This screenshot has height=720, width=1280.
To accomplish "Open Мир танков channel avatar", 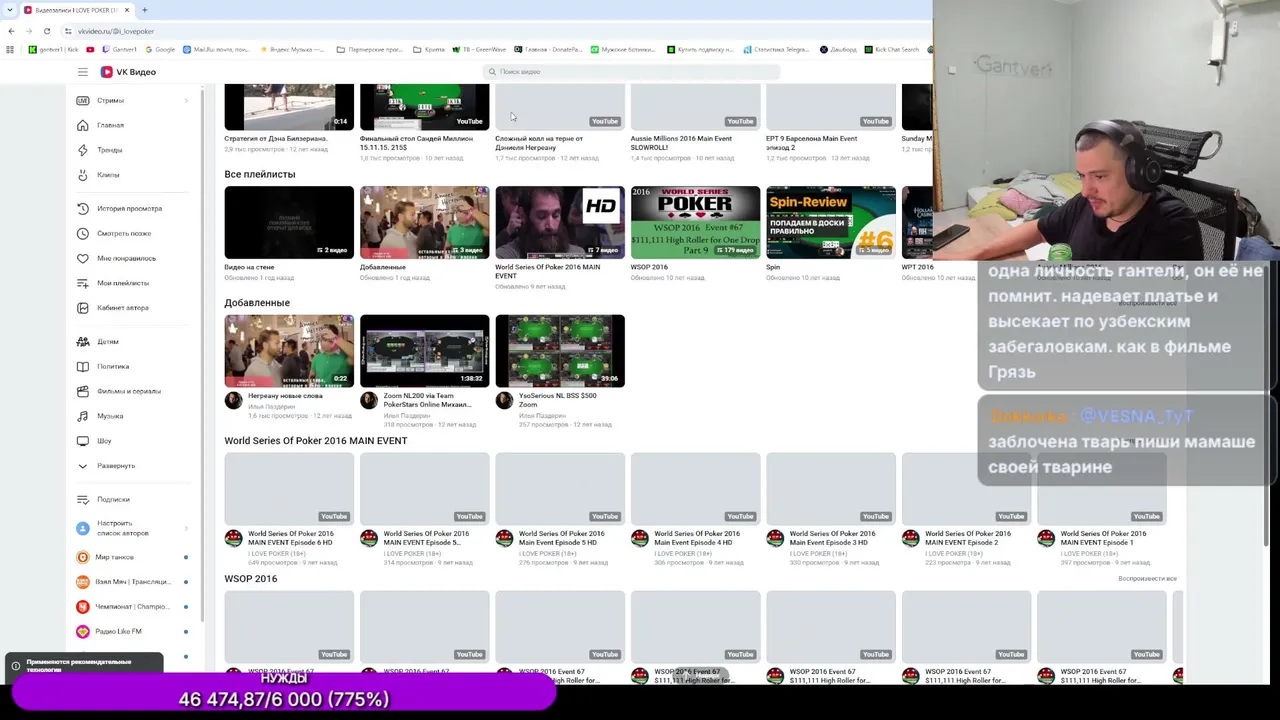I will pyautogui.click(x=83, y=557).
